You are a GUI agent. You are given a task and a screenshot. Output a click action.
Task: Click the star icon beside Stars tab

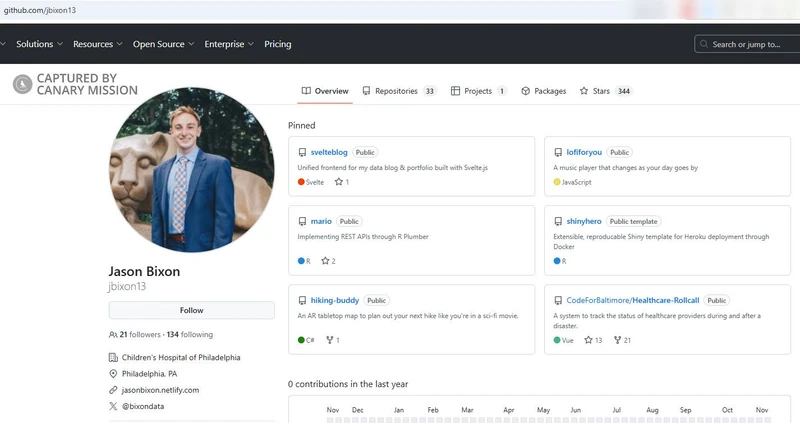point(584,91)
